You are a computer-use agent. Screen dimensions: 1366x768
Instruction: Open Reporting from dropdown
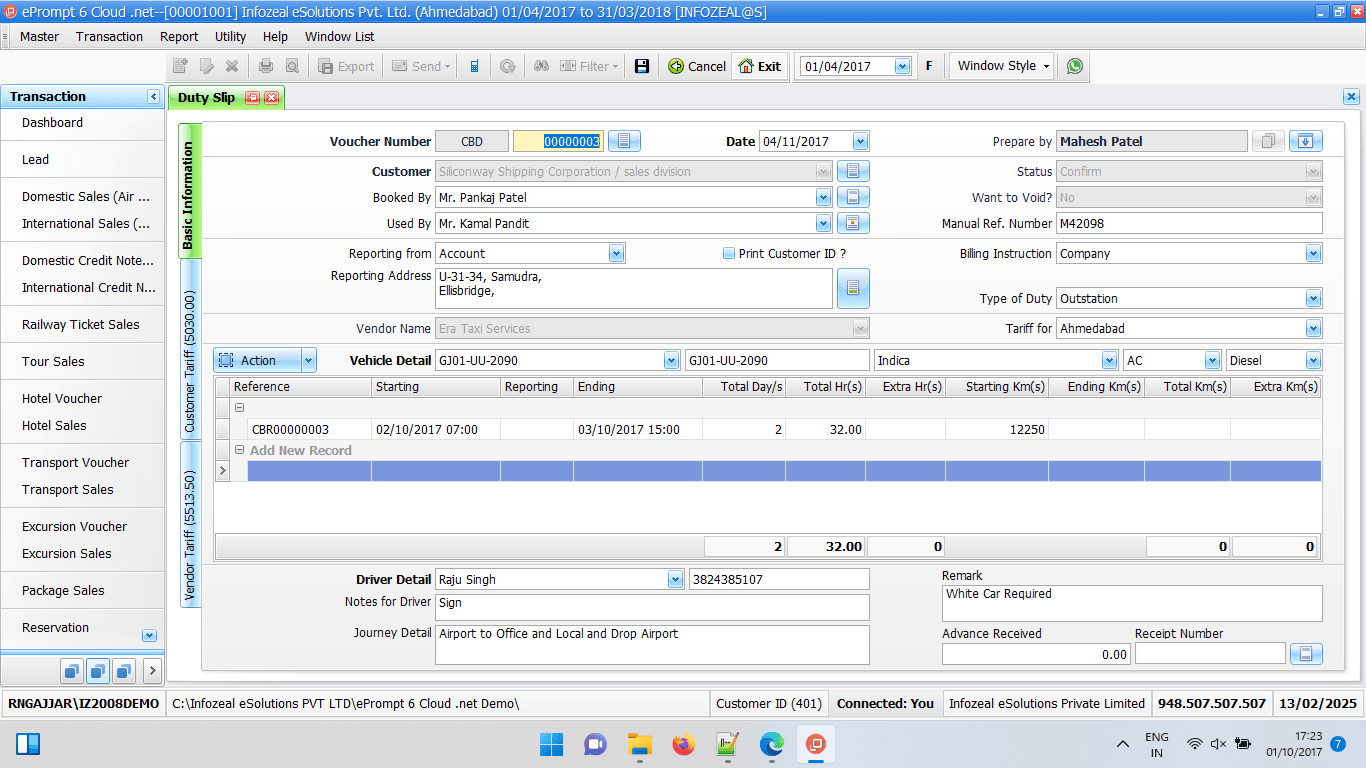tap(616, 253)
